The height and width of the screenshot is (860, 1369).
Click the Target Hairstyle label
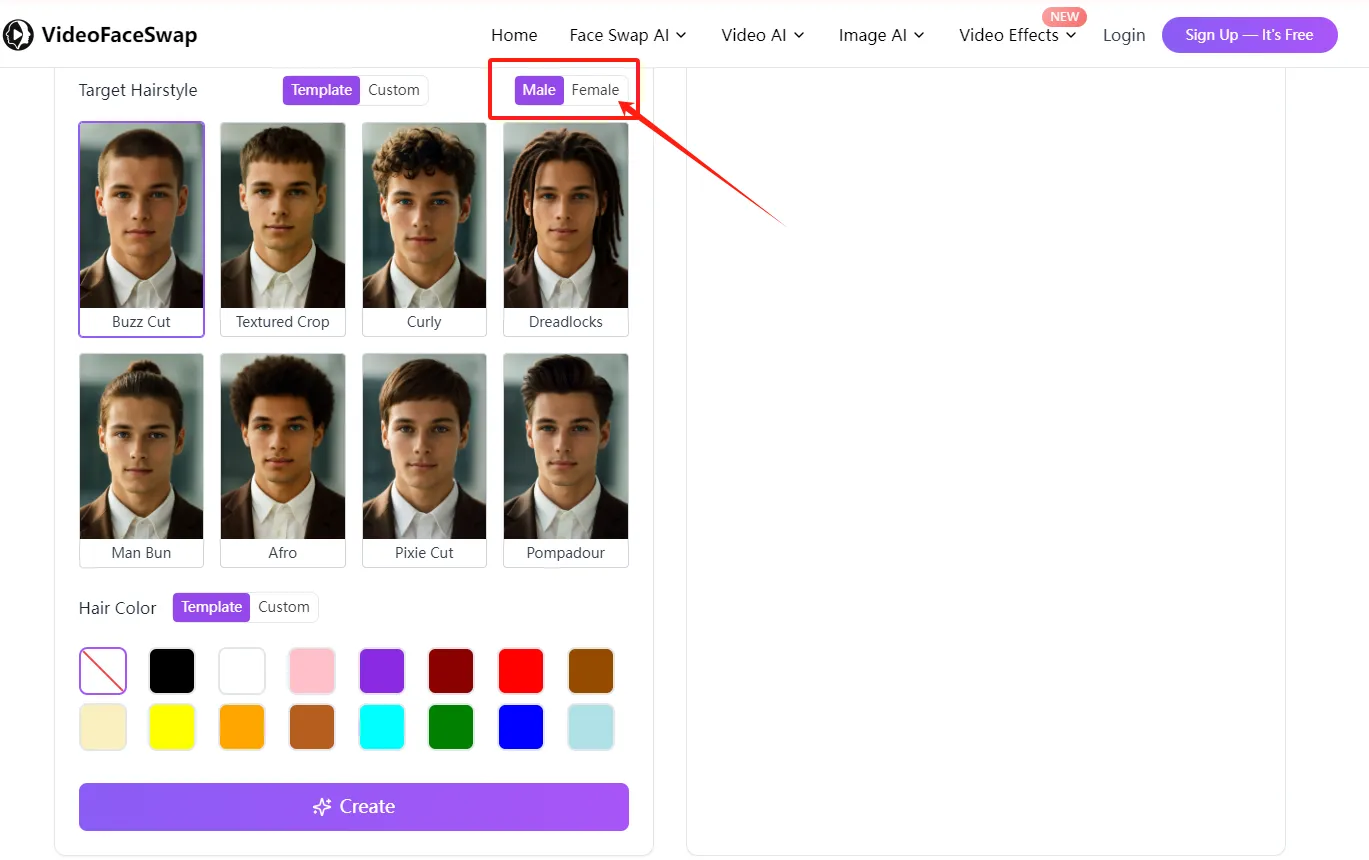(138, 90)
